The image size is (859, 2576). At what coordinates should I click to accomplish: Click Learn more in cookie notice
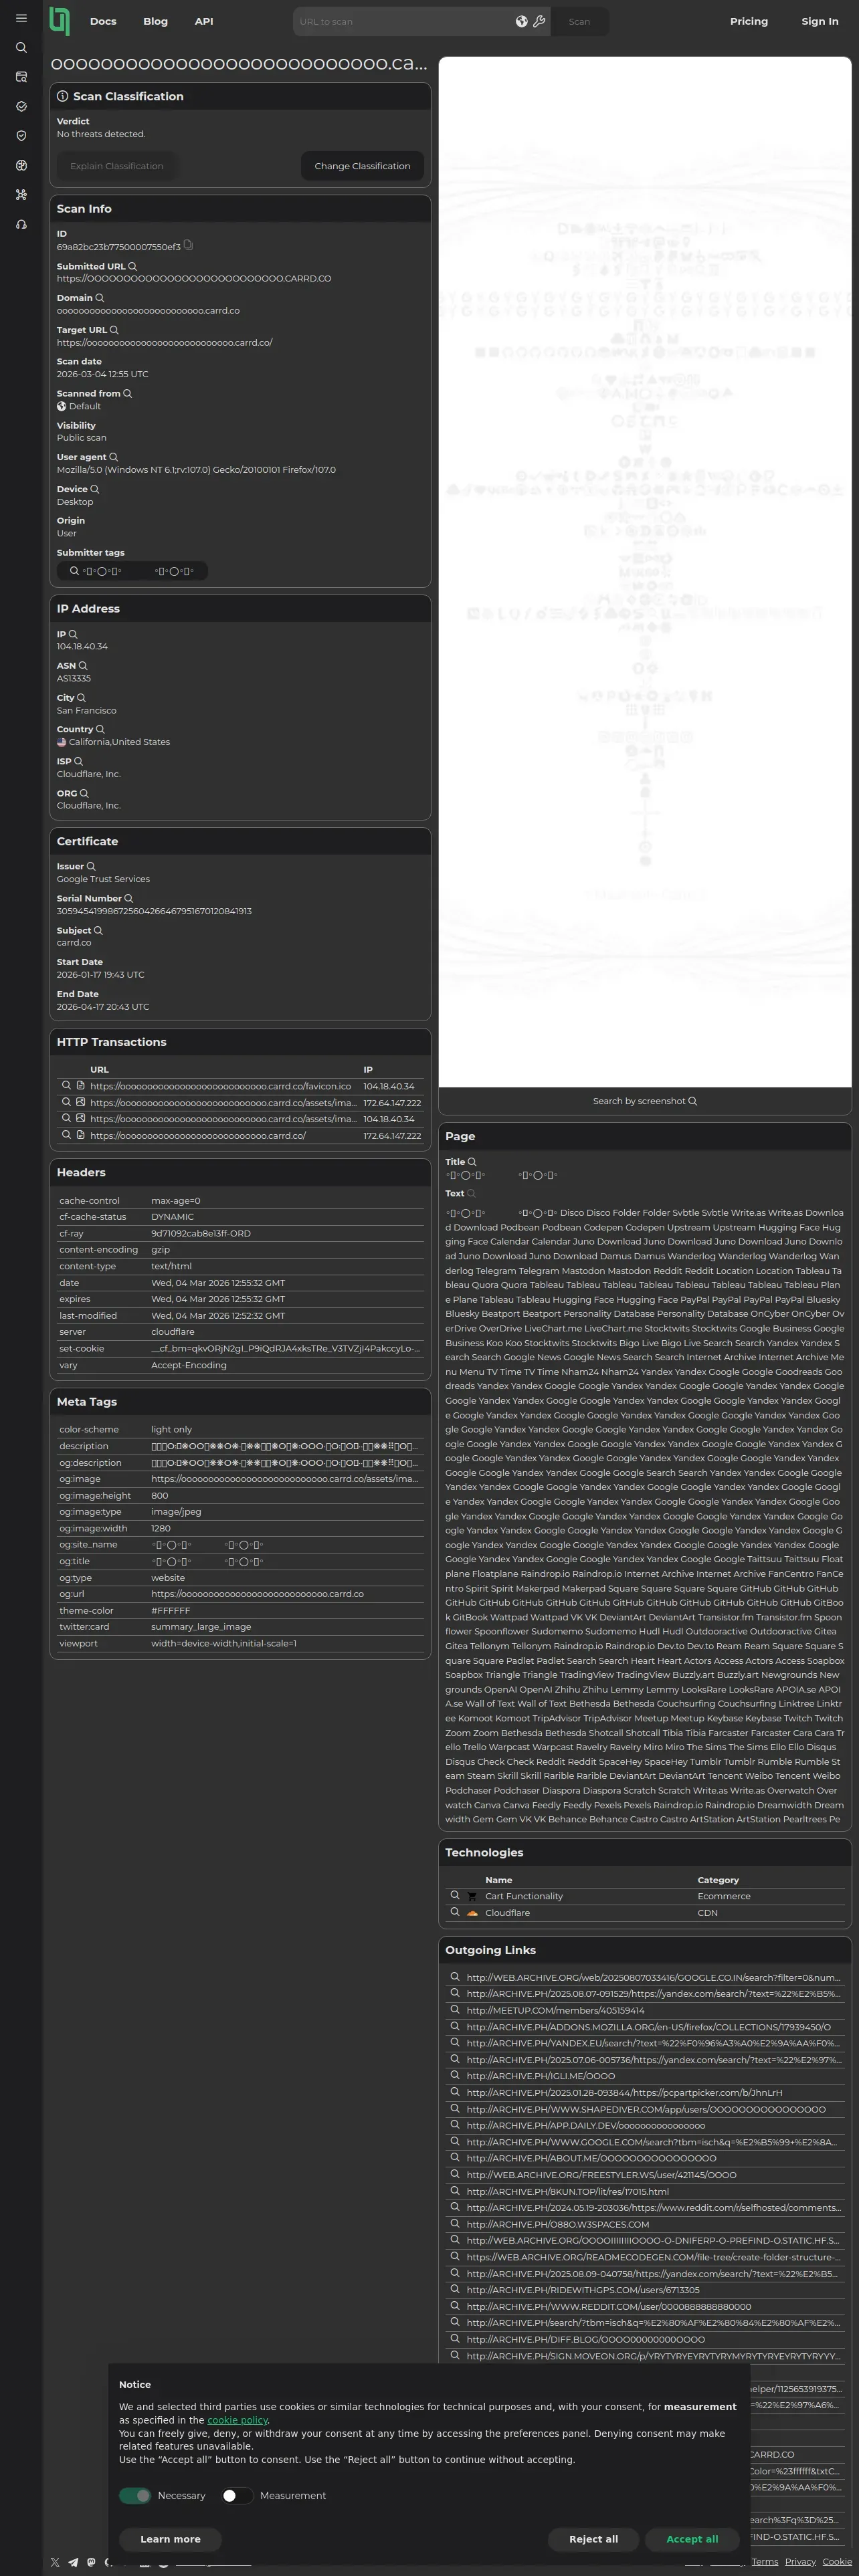[170, 2538]
